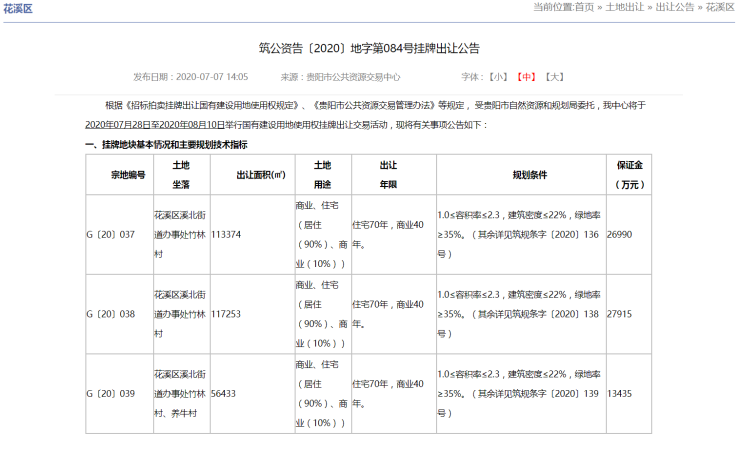Select parcel number G〔20〕037
740x452 pixels.
pyautogui.click(x=110, y=234)
